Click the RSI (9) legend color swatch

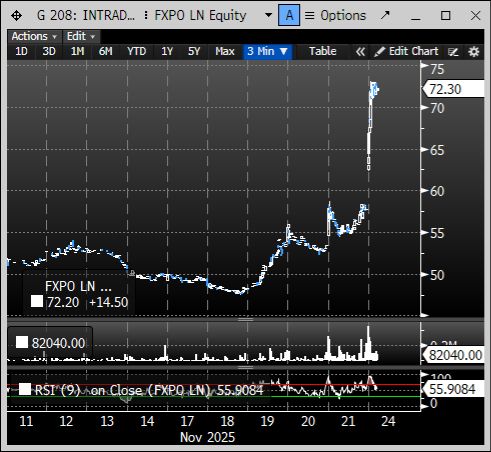click(x=25, y=389)
